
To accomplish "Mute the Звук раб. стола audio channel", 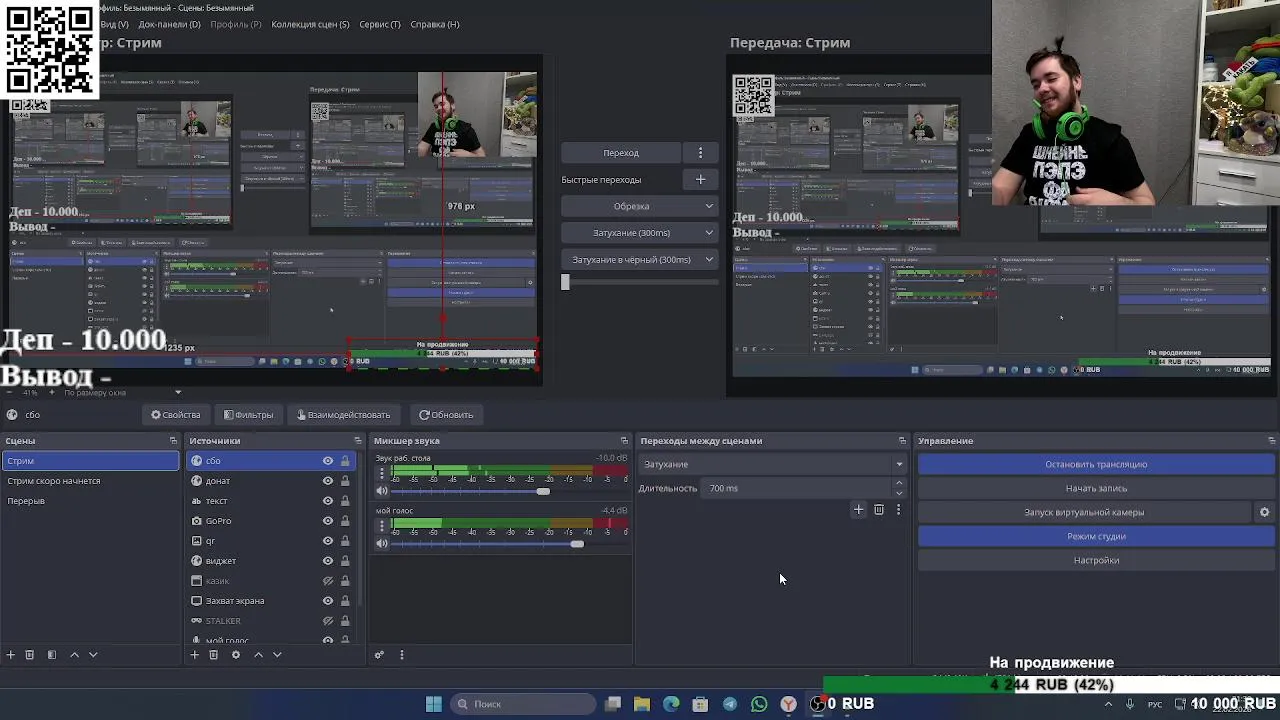I will click(x=382, y=491).
